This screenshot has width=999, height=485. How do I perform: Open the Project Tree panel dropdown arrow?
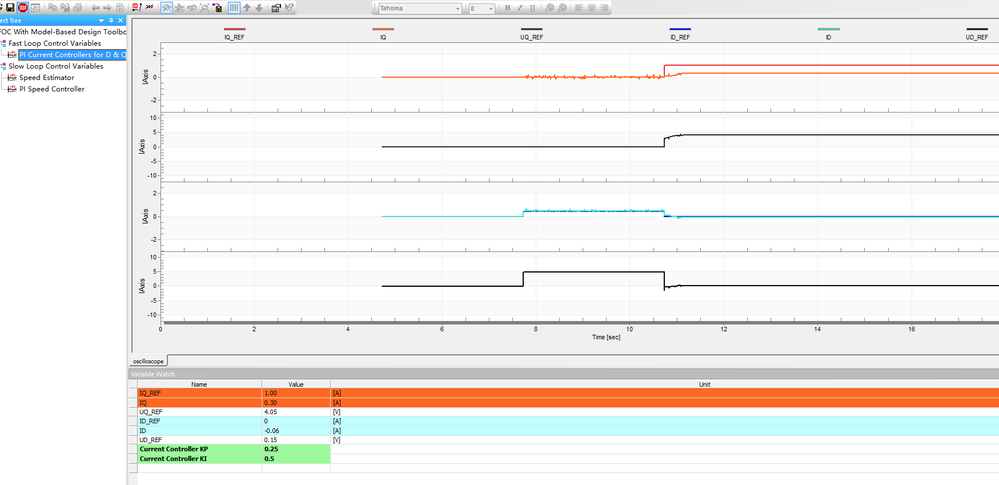point(101,21)
